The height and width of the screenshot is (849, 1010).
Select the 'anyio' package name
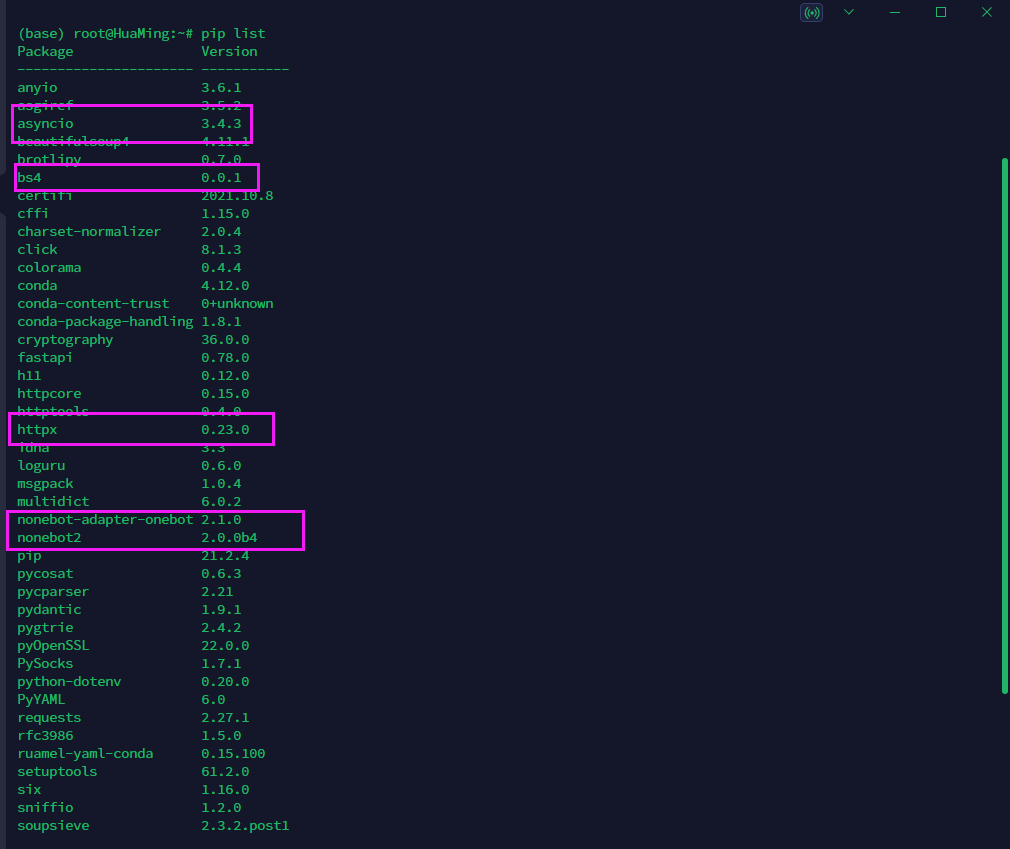[37, 88]
